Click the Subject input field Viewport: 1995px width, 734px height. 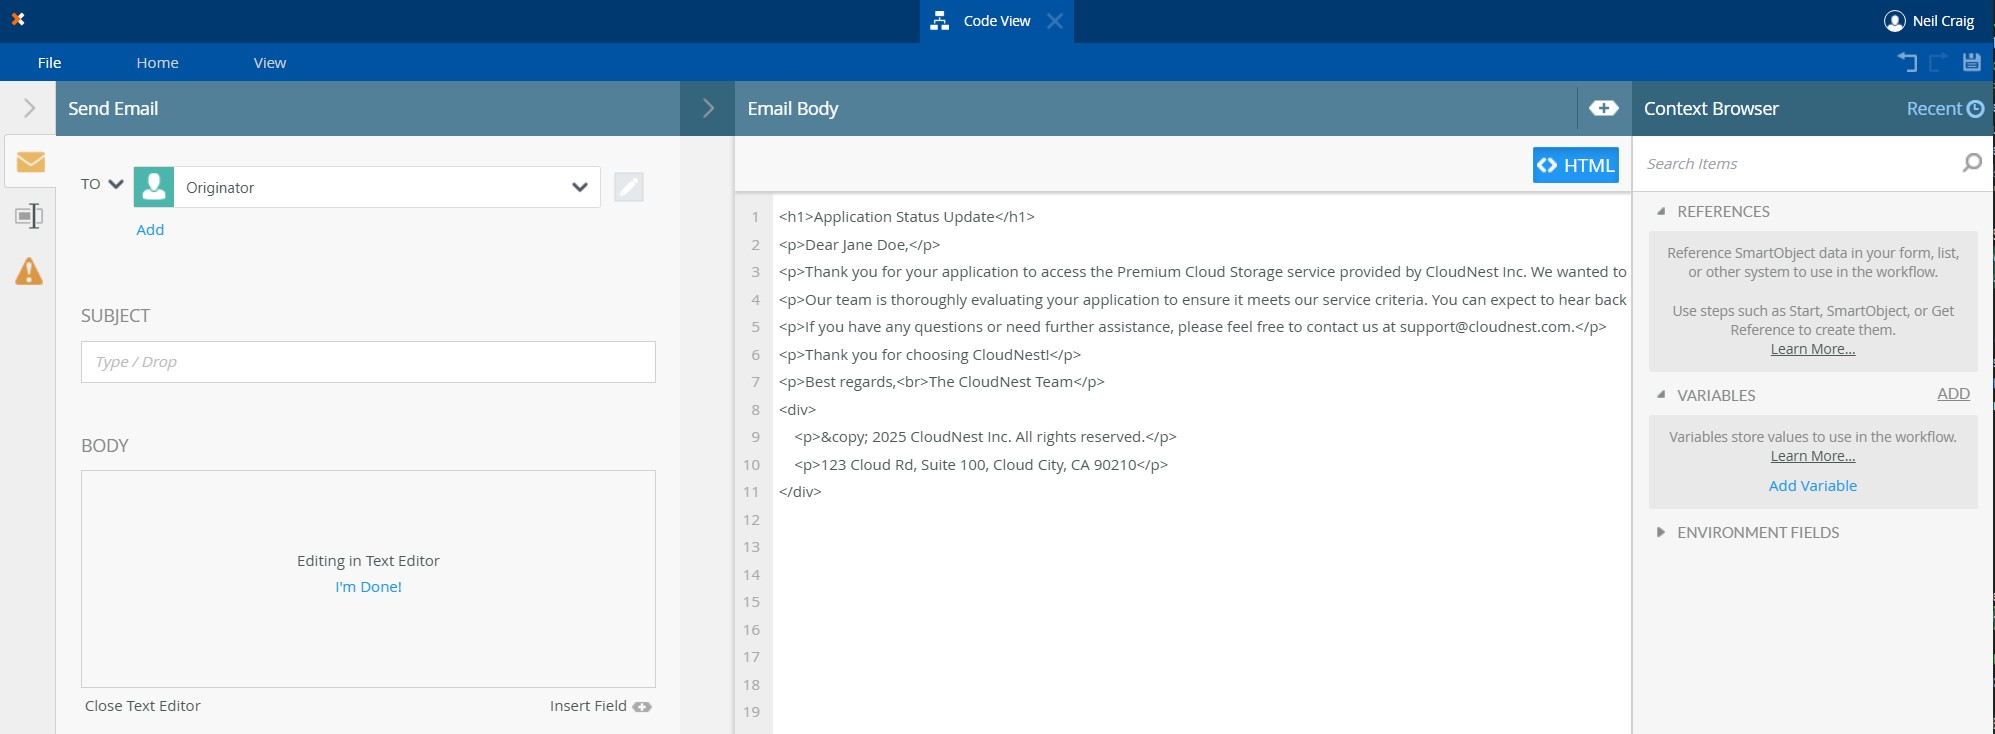tap(368, 362)
